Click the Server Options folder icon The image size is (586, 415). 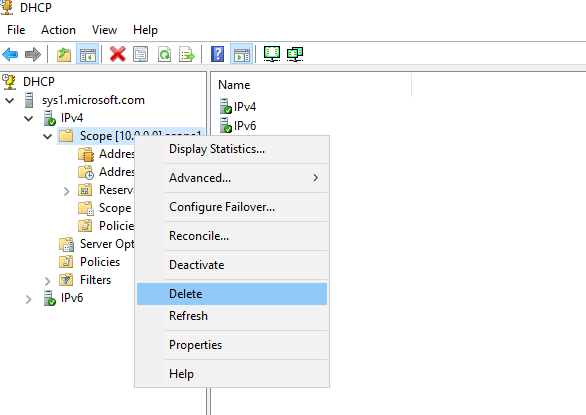[x=67, y=244]
